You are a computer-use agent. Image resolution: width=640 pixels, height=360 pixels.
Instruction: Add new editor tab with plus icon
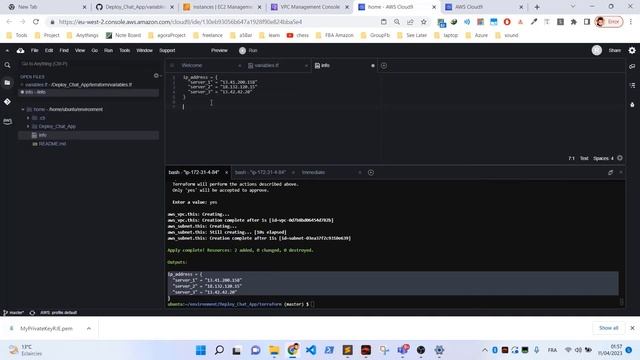(384, 65)
